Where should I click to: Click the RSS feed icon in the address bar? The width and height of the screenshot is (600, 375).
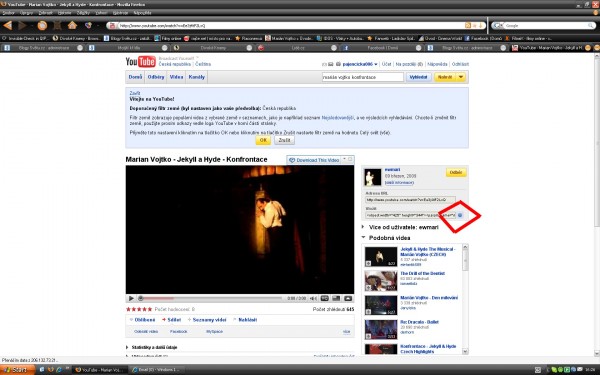coord(468,25)
